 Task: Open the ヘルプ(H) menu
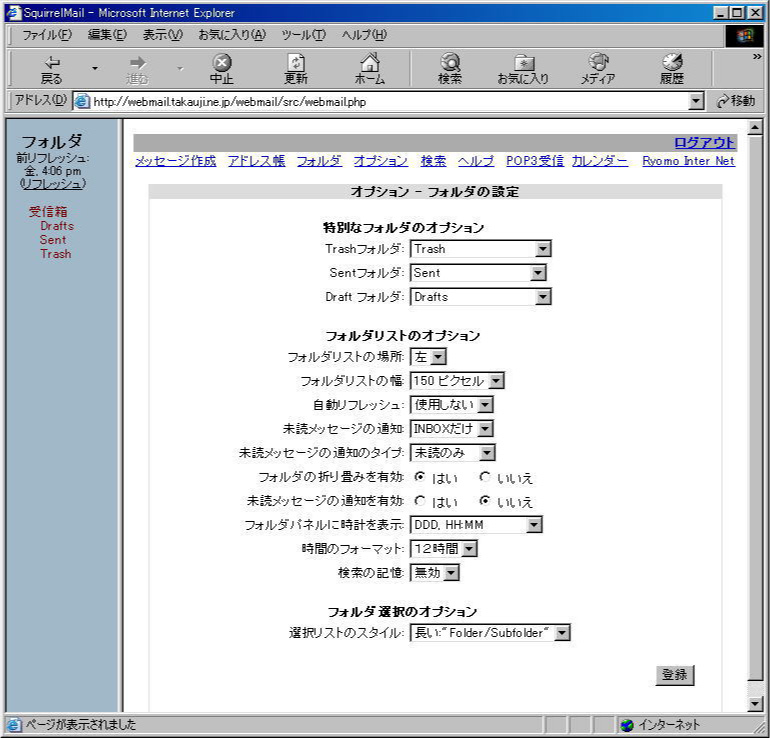(364, 35)
